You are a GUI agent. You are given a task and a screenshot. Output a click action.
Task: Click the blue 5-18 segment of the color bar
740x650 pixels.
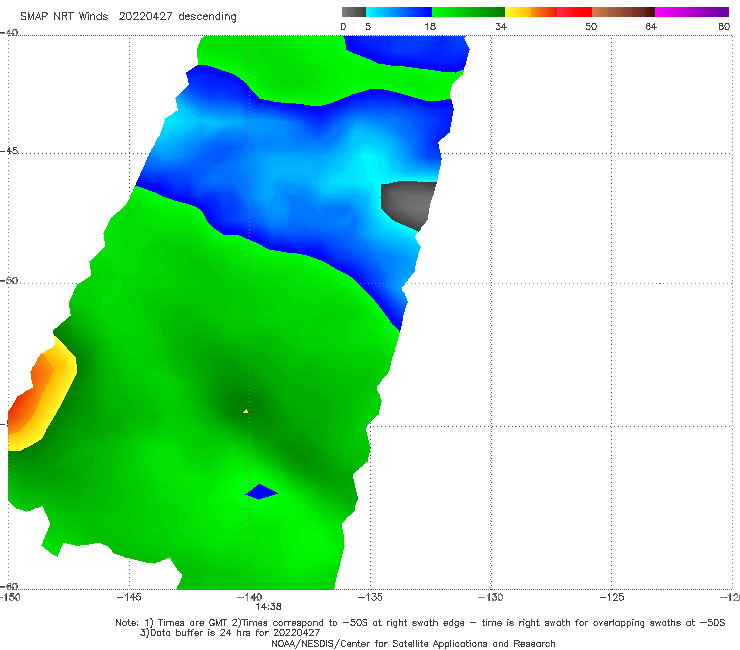point(399,12)
